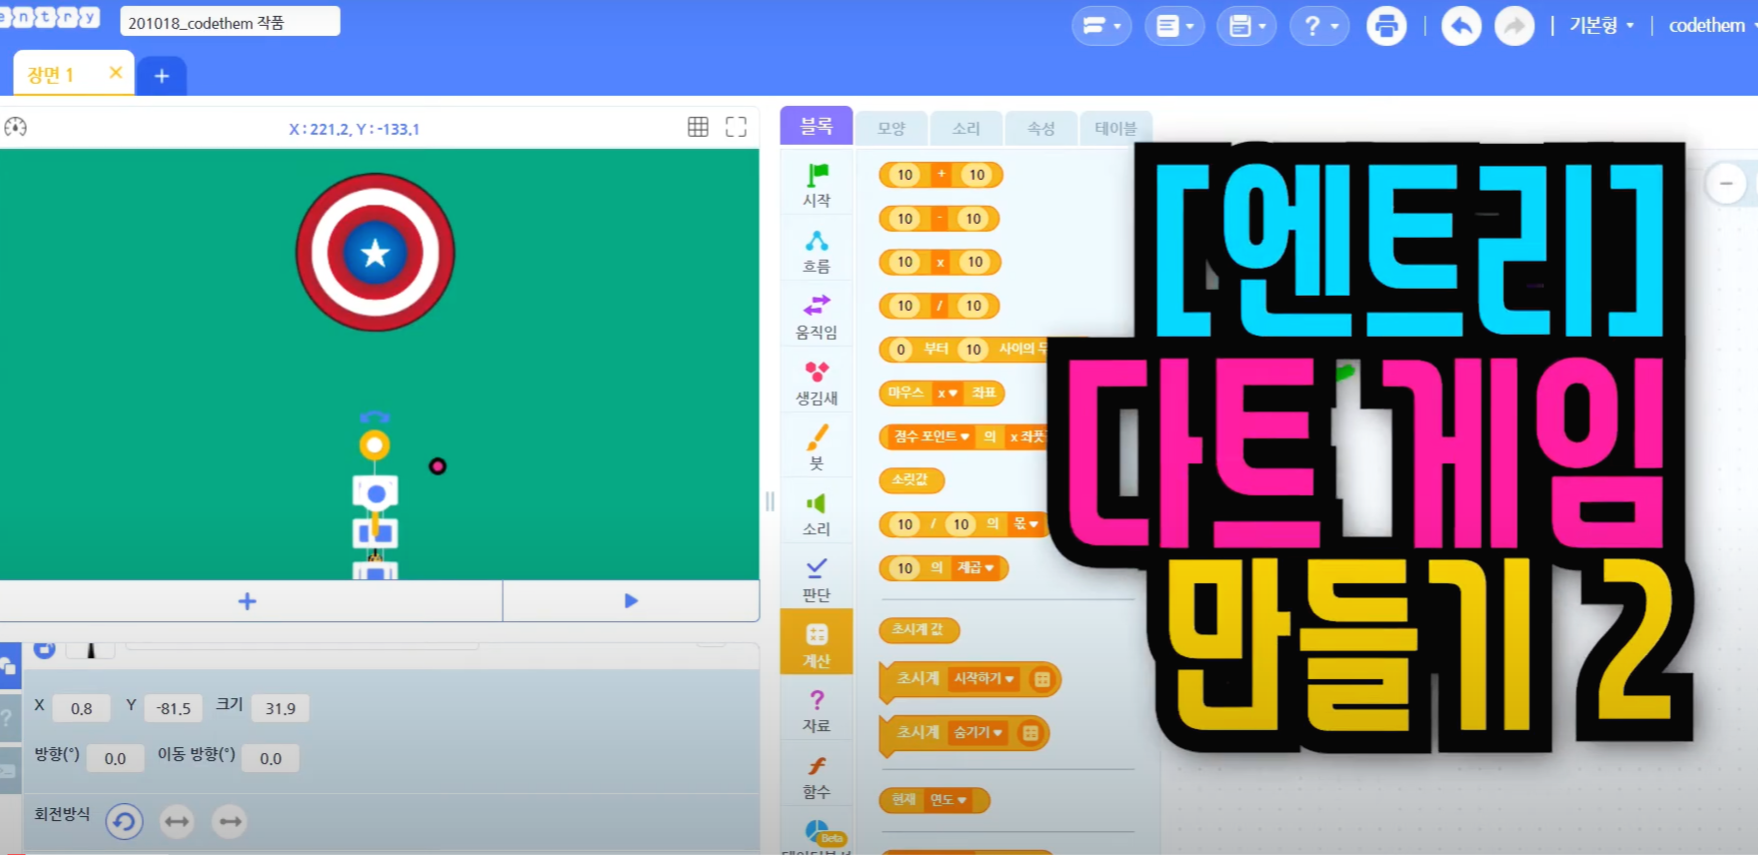Select no-rotation method
The width and height of the screenshot is (1758, 855).
230,822
